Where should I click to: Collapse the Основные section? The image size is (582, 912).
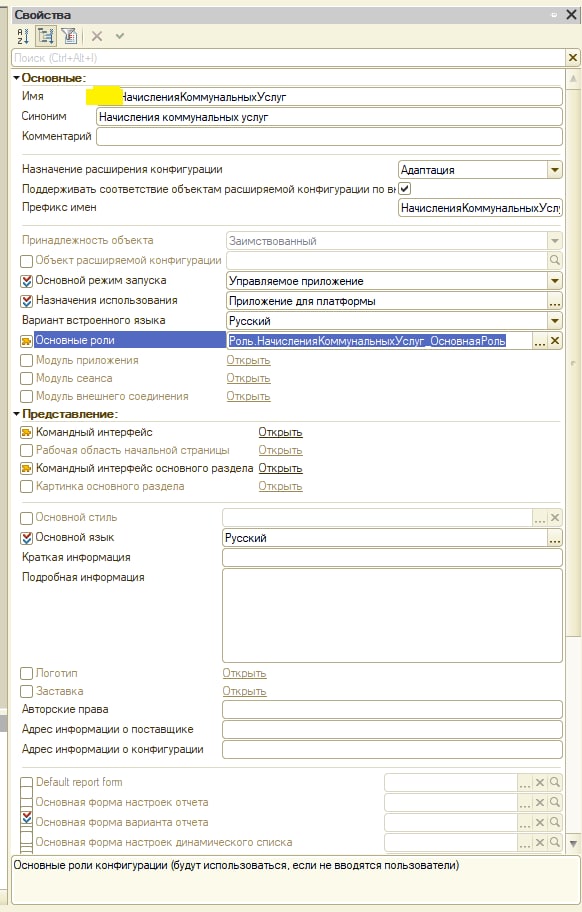[16, 78]
